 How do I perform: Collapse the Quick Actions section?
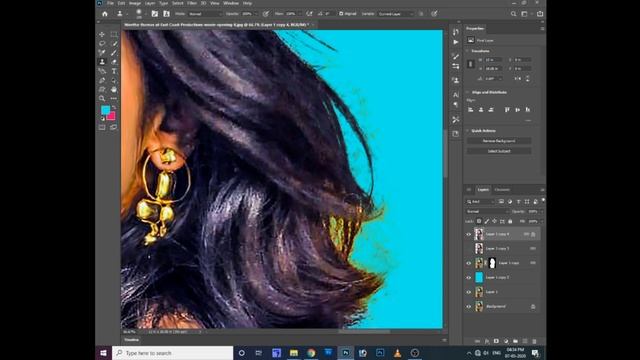pos(468,131)
